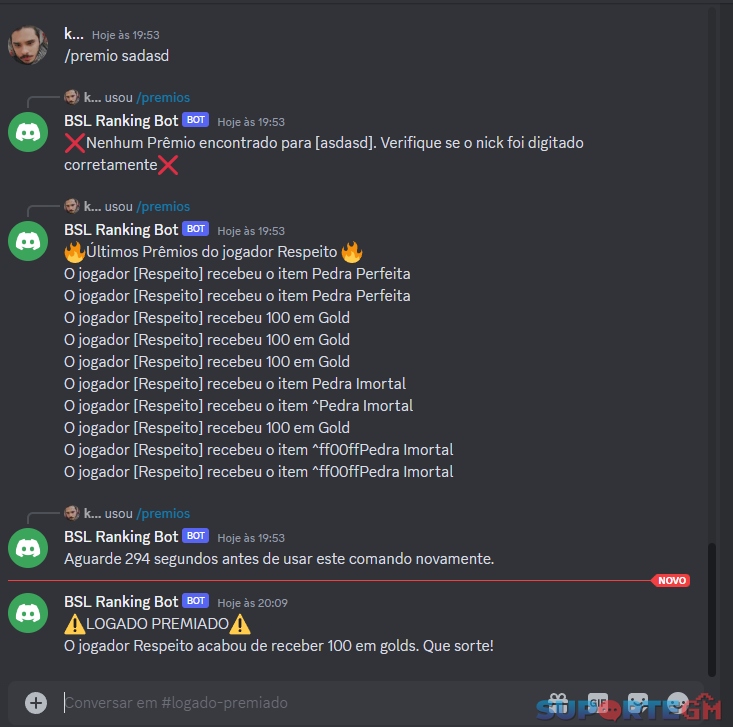The height and width of the screenshot is (727, 733).
Task: Open the emoji picker icon
Action: pyautogui.click(x=678, y=702)
